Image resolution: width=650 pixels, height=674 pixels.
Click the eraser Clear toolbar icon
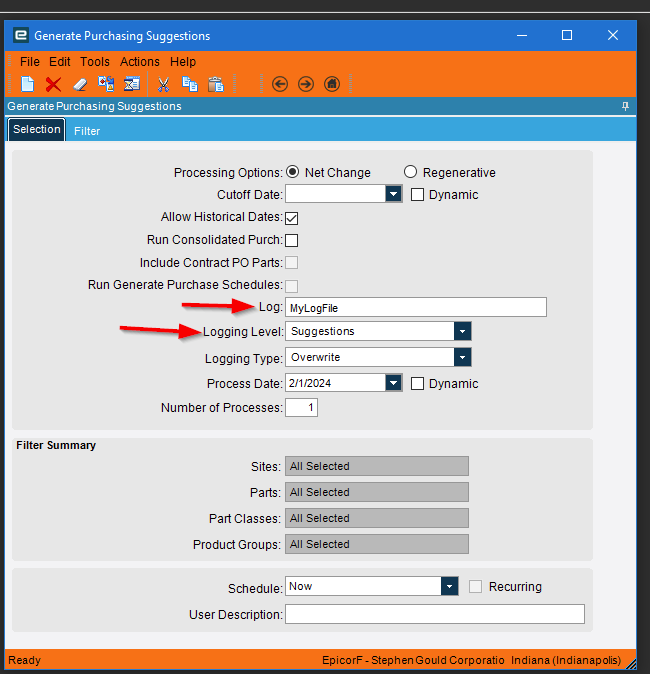point(80,84)
